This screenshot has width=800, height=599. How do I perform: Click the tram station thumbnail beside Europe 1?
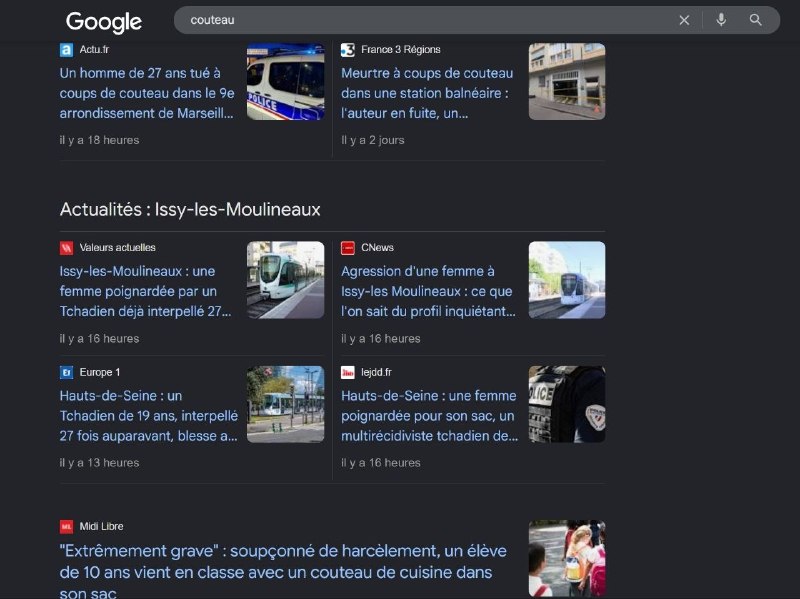pyautogui.click(x=285, y=404)
